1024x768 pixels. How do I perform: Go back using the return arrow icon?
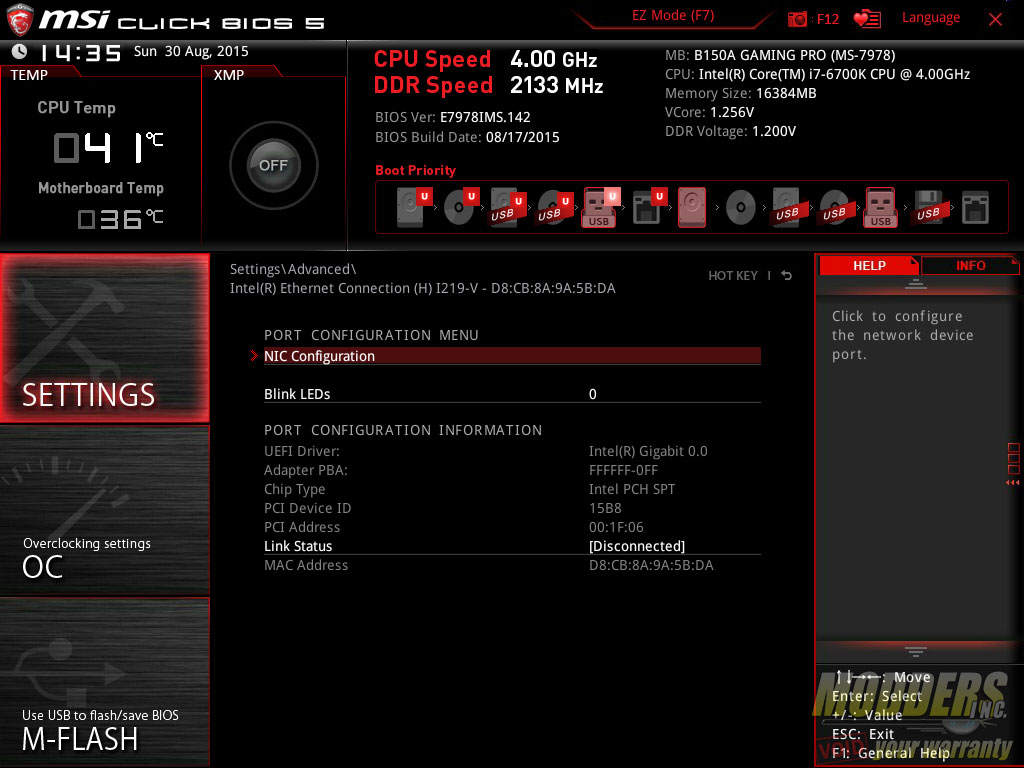click(x=787, y=276)
